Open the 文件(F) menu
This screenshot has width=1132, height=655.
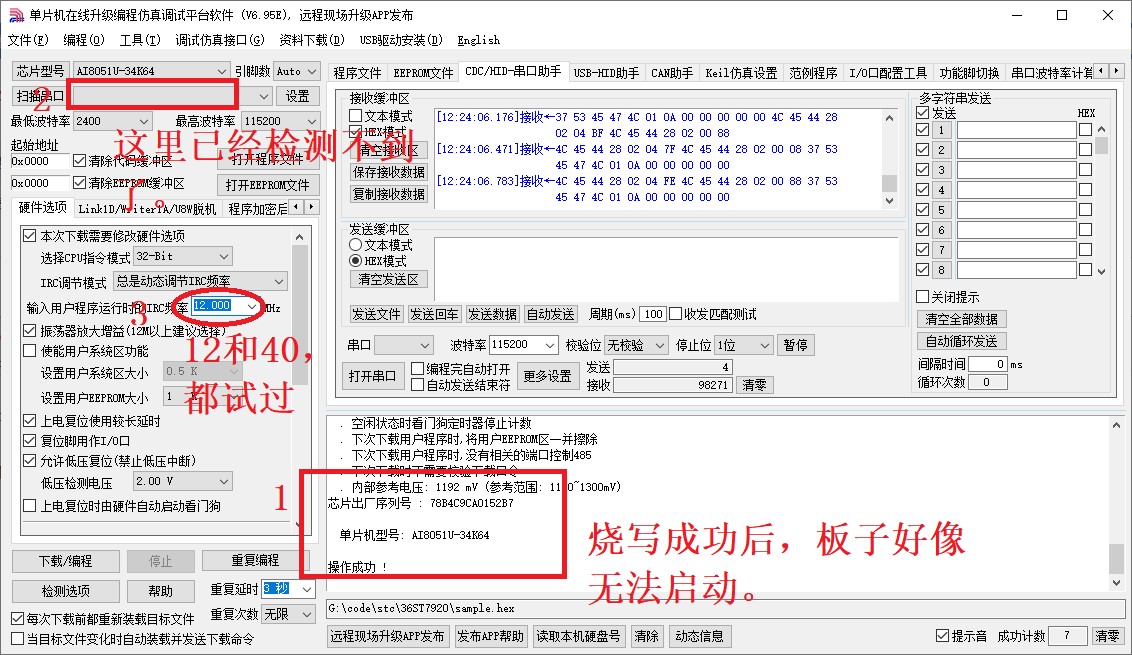coord(28,40)
